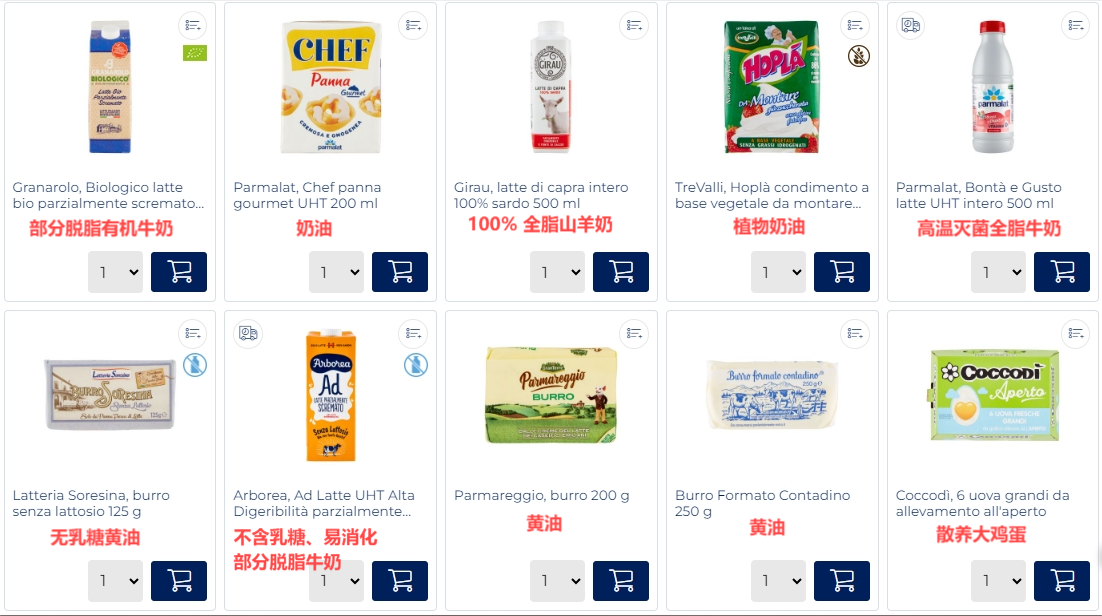Add Parmalat Chef panna to cart
Image resolution: width=1102 pixels, height=616 pixels.
[x=399, y=271]
